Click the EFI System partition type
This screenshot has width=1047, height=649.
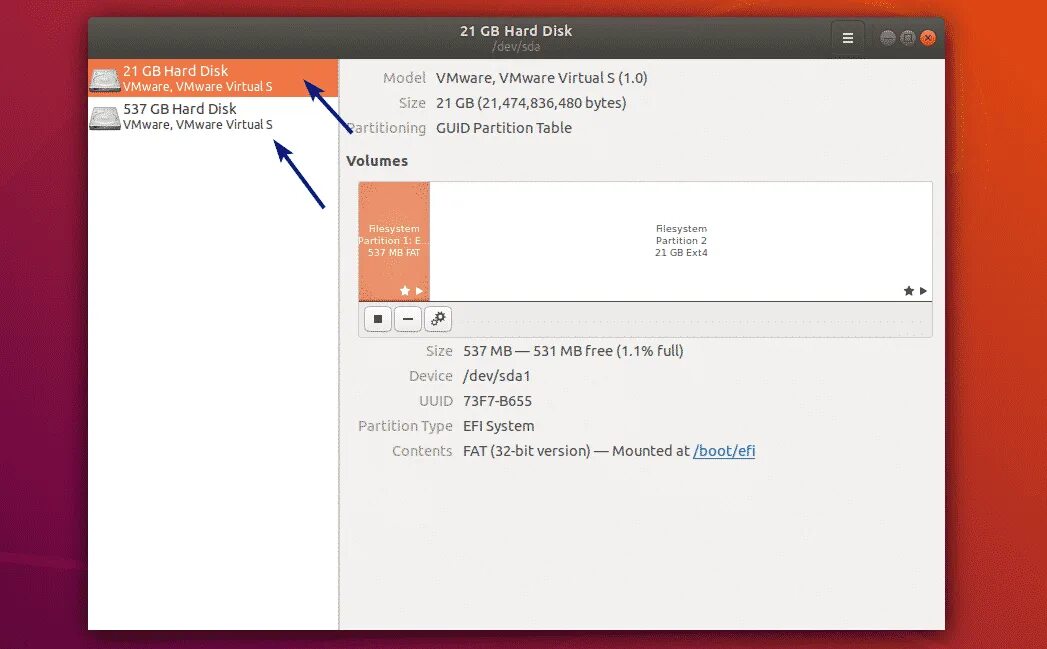click(499, 426)
